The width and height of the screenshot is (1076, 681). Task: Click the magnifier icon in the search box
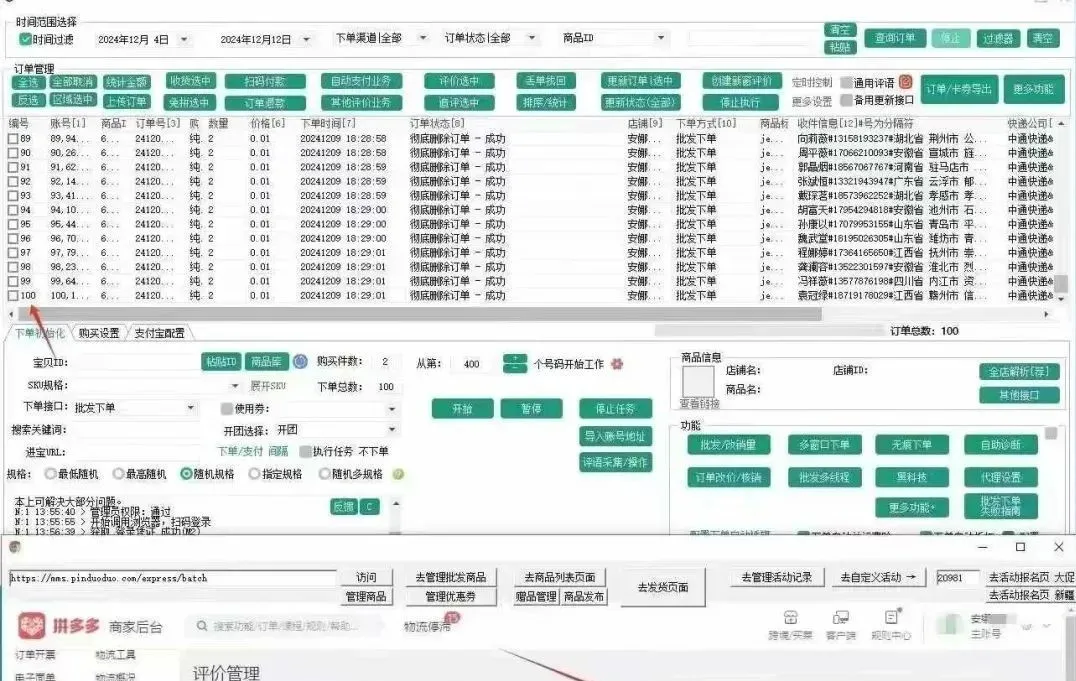pyautogui.click(x=202, y=627)
